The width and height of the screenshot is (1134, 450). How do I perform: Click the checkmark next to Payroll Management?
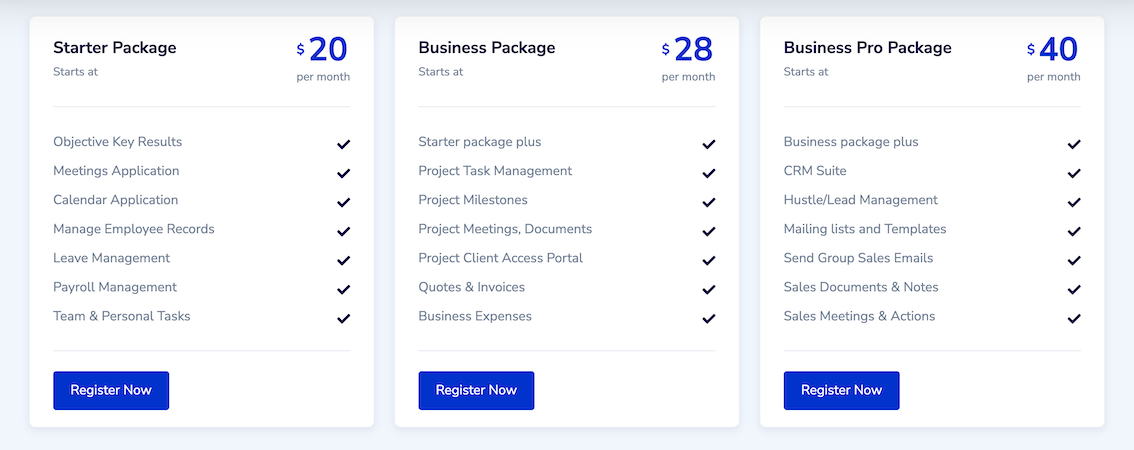344,289
